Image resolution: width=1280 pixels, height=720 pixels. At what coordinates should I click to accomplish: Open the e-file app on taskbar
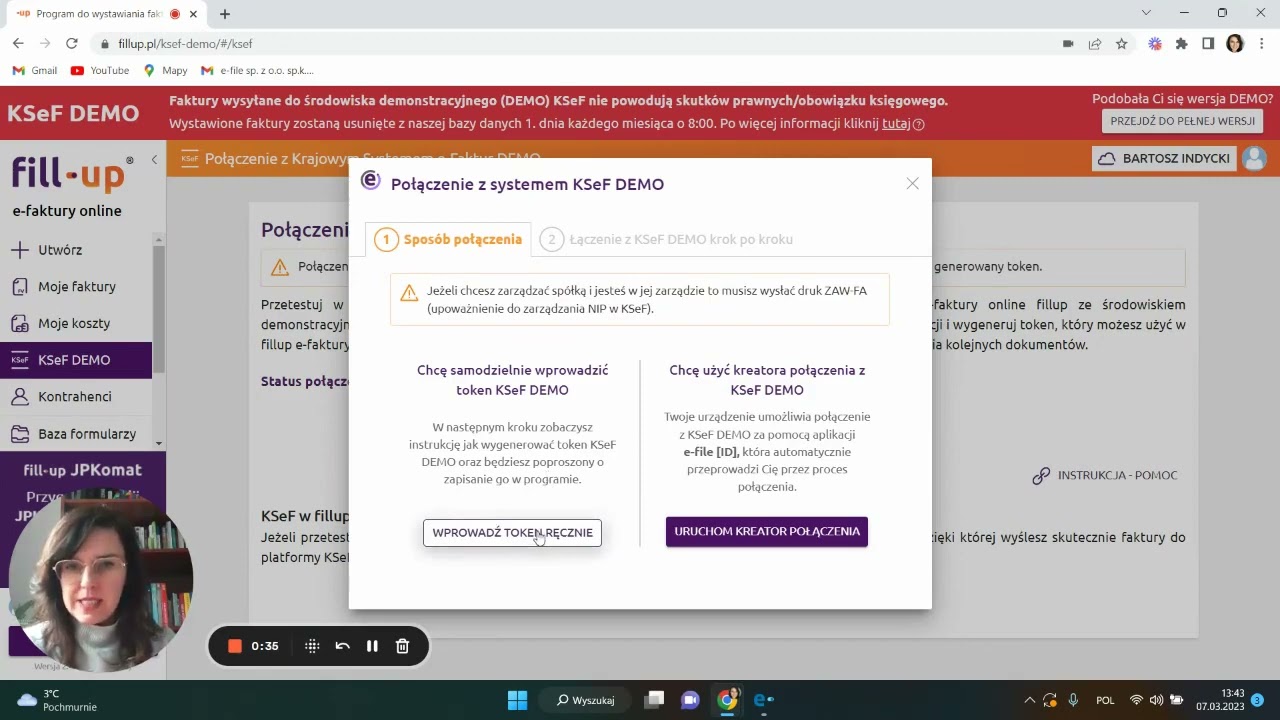[764, 700]
